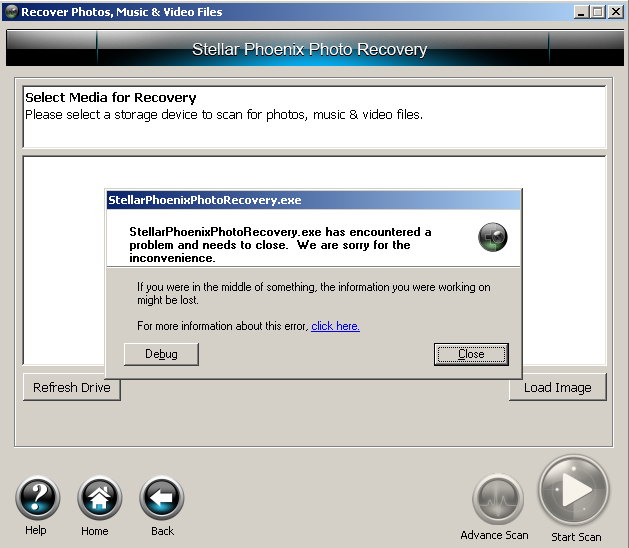Screen dimensions: 629x548
Task: Click the StellarPhoenixPhotoRecovery.exe dialog title bar
Action: pos(313,200)
